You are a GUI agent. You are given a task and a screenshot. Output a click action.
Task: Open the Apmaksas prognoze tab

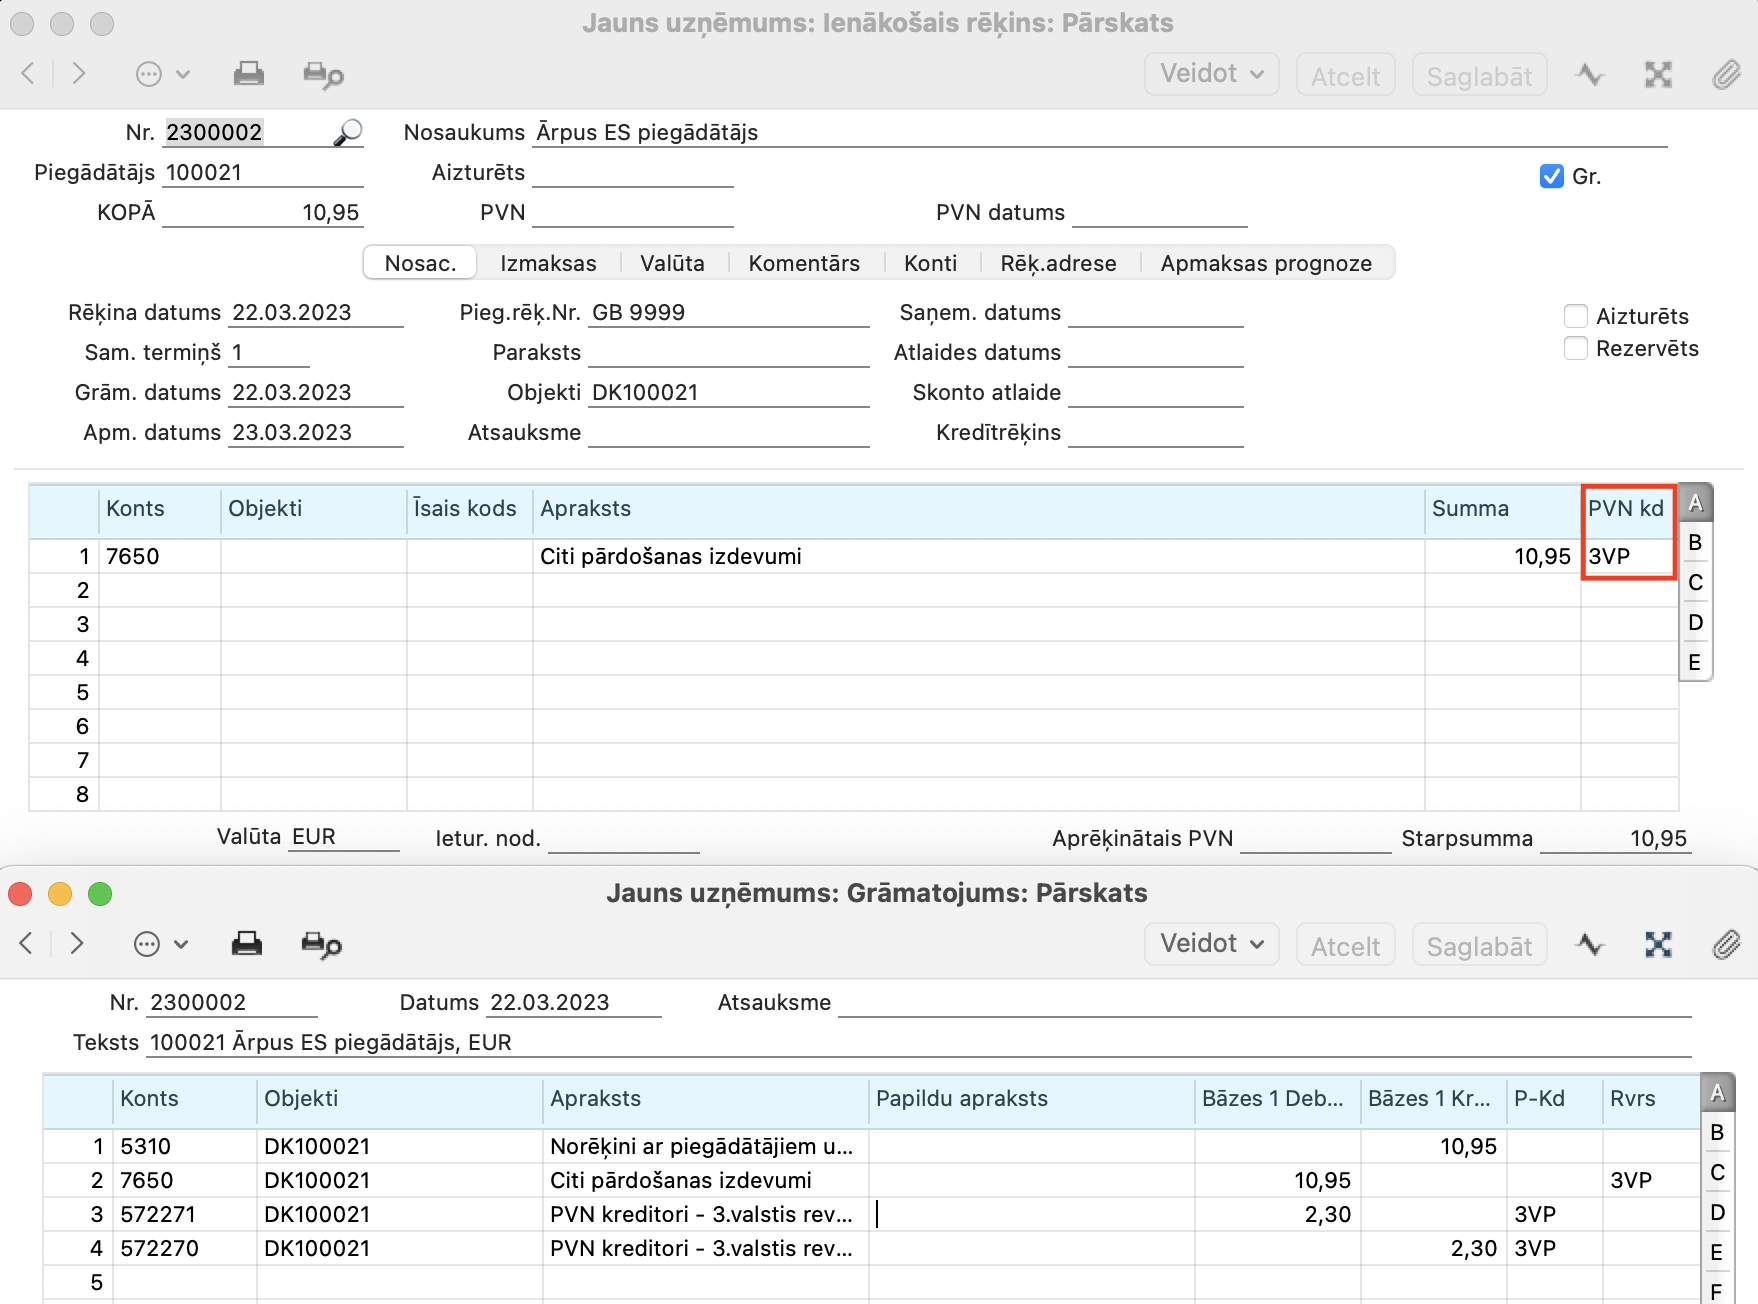pyautogui.click(x=1265, y=263)
